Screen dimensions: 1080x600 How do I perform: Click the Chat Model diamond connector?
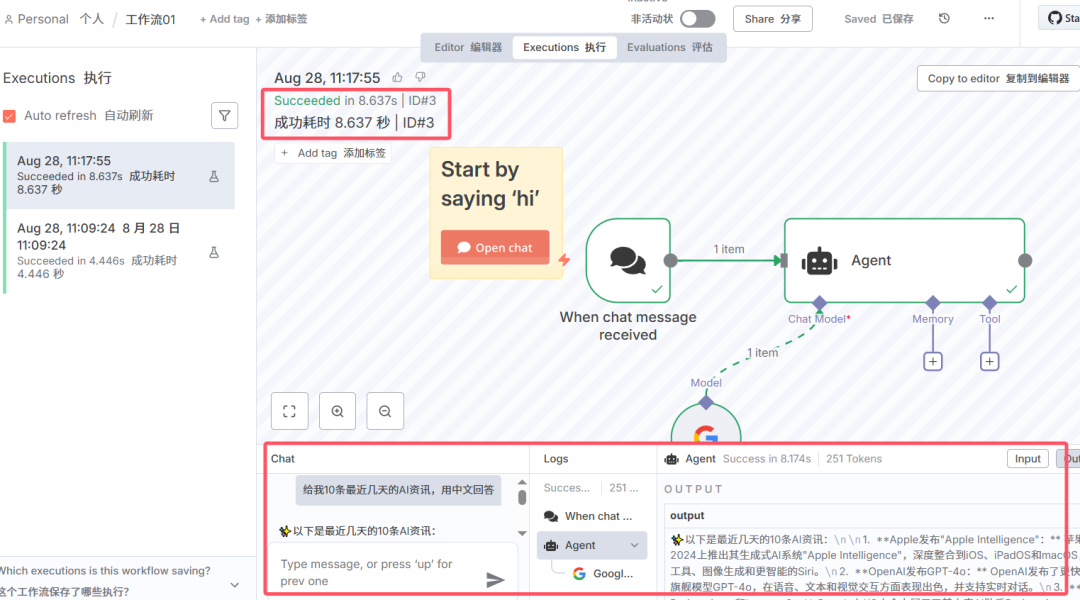[x=819, y=303]
